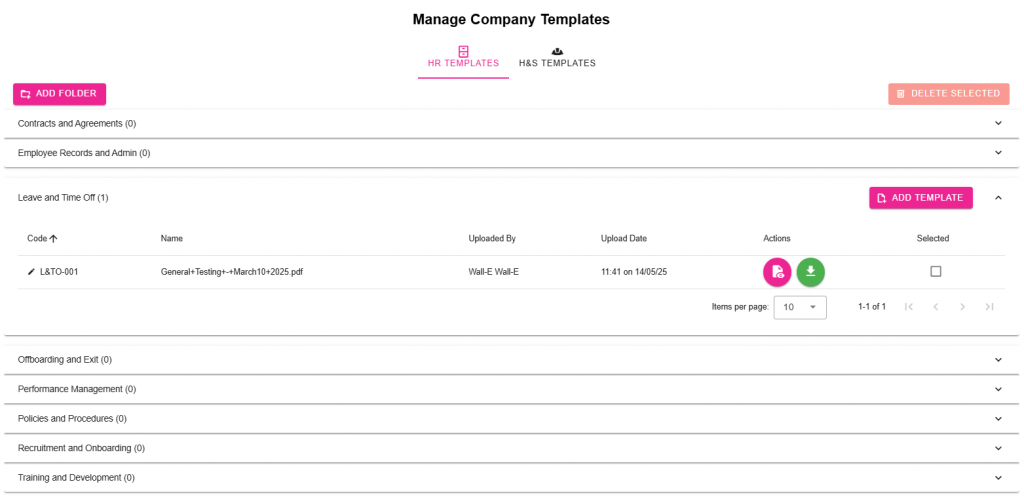Expand the Contracts and Agreements folder

point(998,123)
